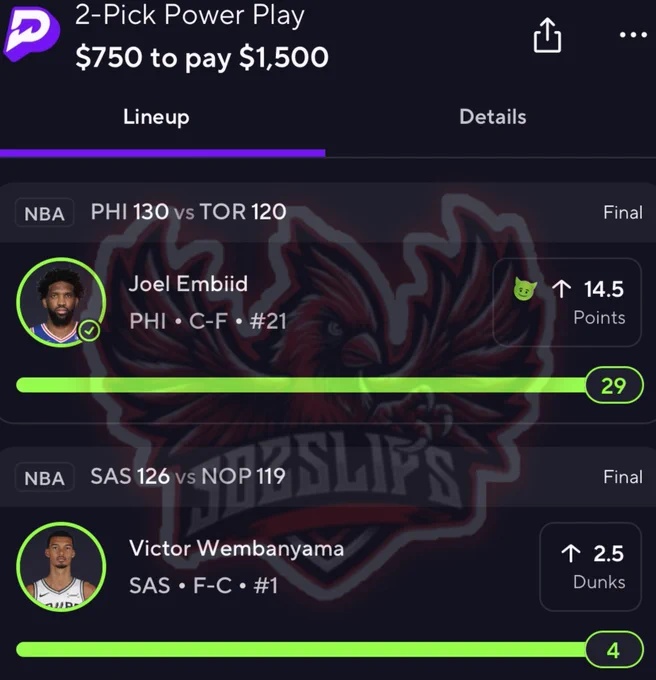Select the Lineup tab
This screenshot has width=656, height=680.
pyautogui.click(x=156, y=117)
